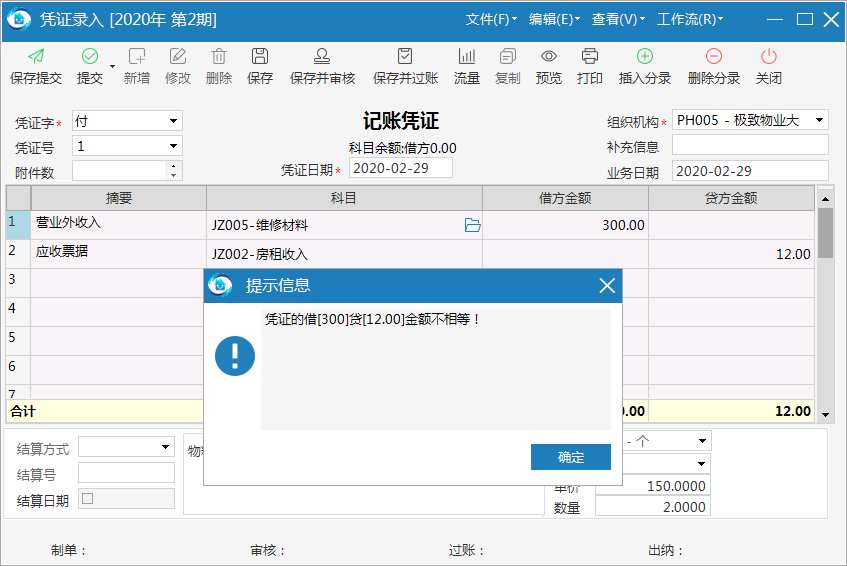Click the 新增 toolbar icon
The height and width of the screenshot is (566, 847).
[137, 56]
